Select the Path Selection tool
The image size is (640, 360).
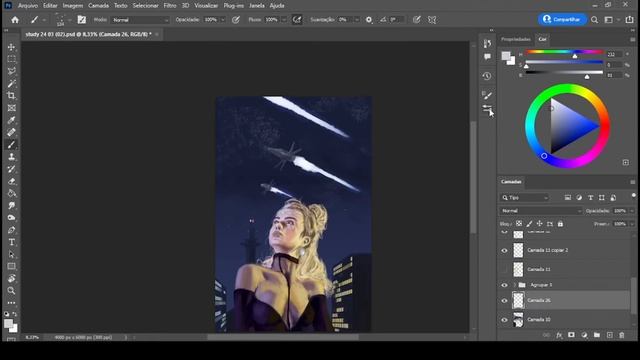click(11, 254)
